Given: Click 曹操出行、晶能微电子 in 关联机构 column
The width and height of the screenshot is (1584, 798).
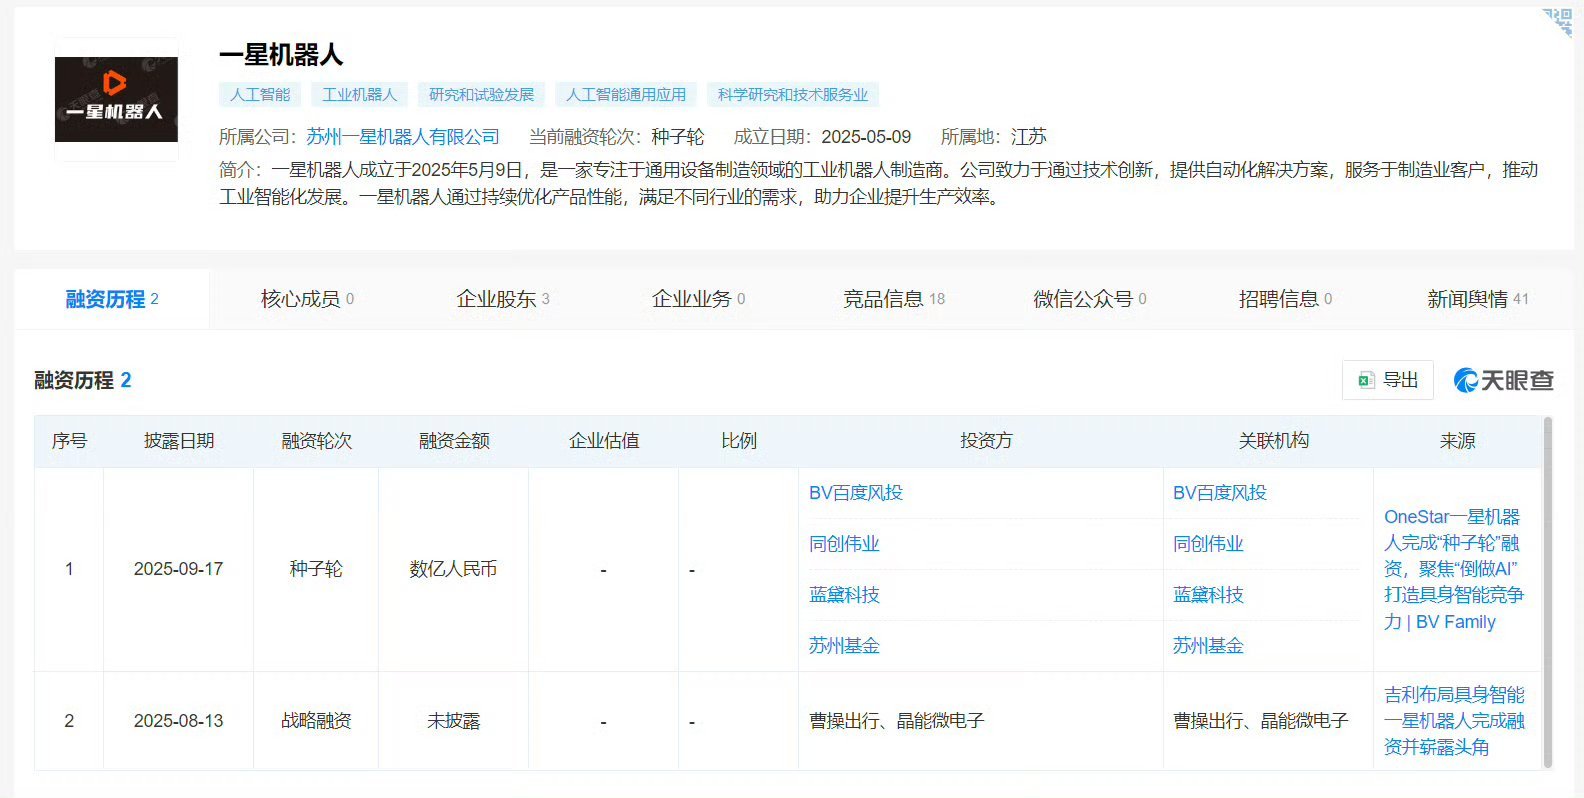Looking at the screenshot, I should click(x=1261, y=721).
